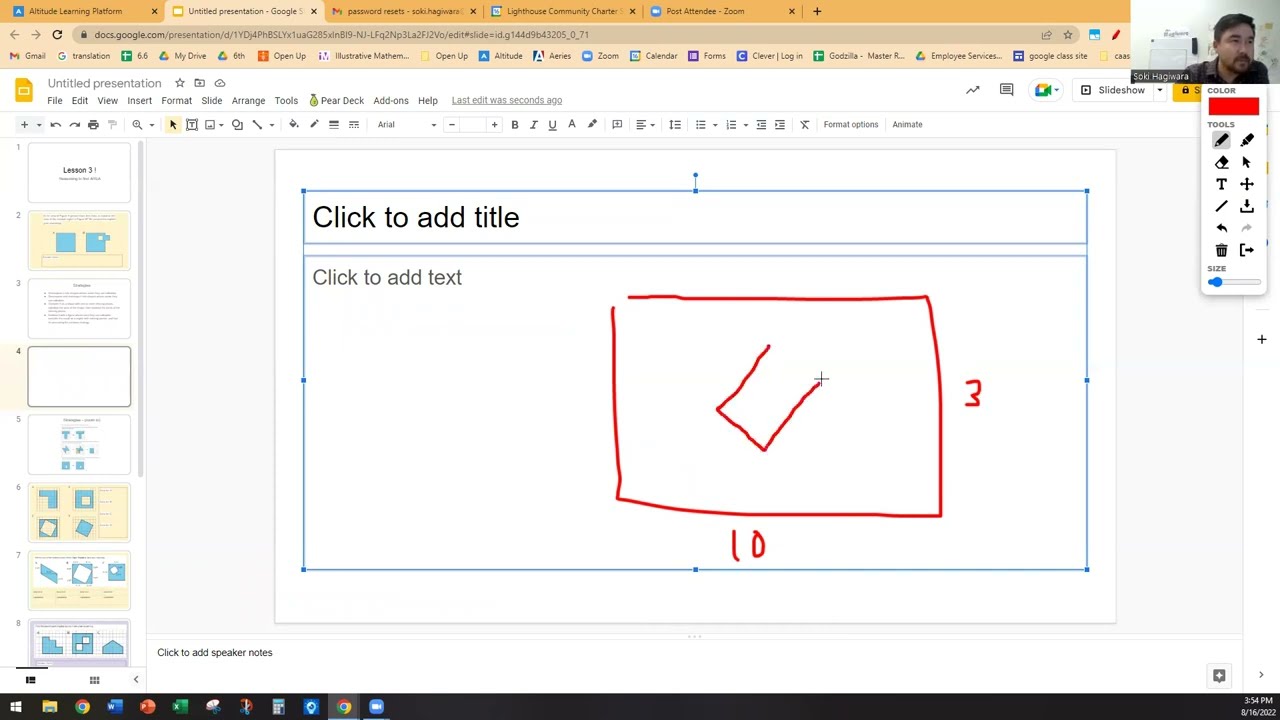This screenshot has height=720, width=1280.
Task: Click the download icon in annotation tools
Action: pyautogui.click(x=1246, y=206)
